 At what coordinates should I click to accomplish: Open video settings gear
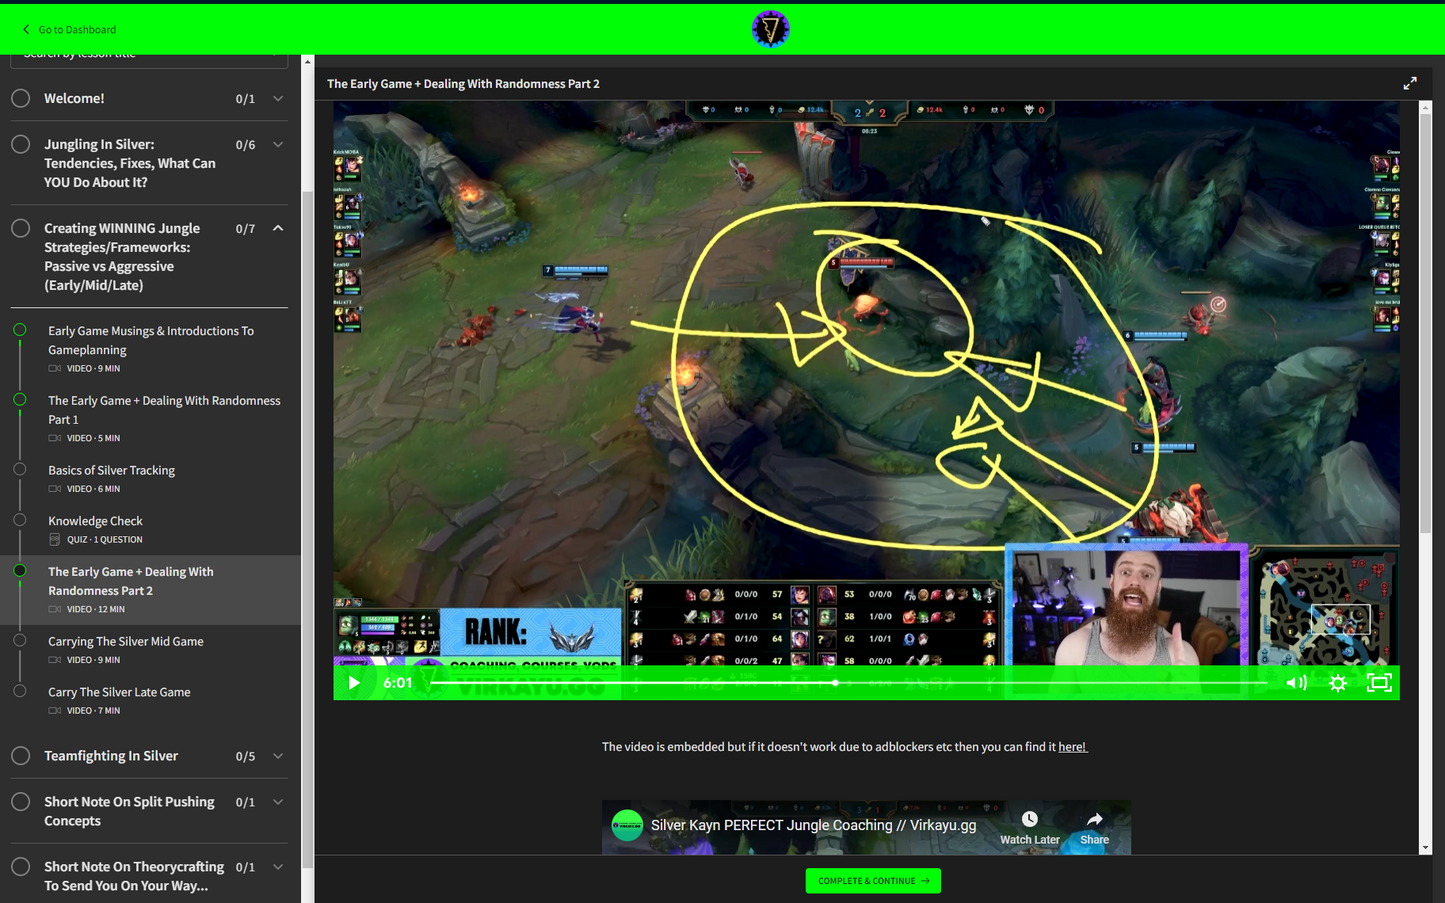point(1338,683)
